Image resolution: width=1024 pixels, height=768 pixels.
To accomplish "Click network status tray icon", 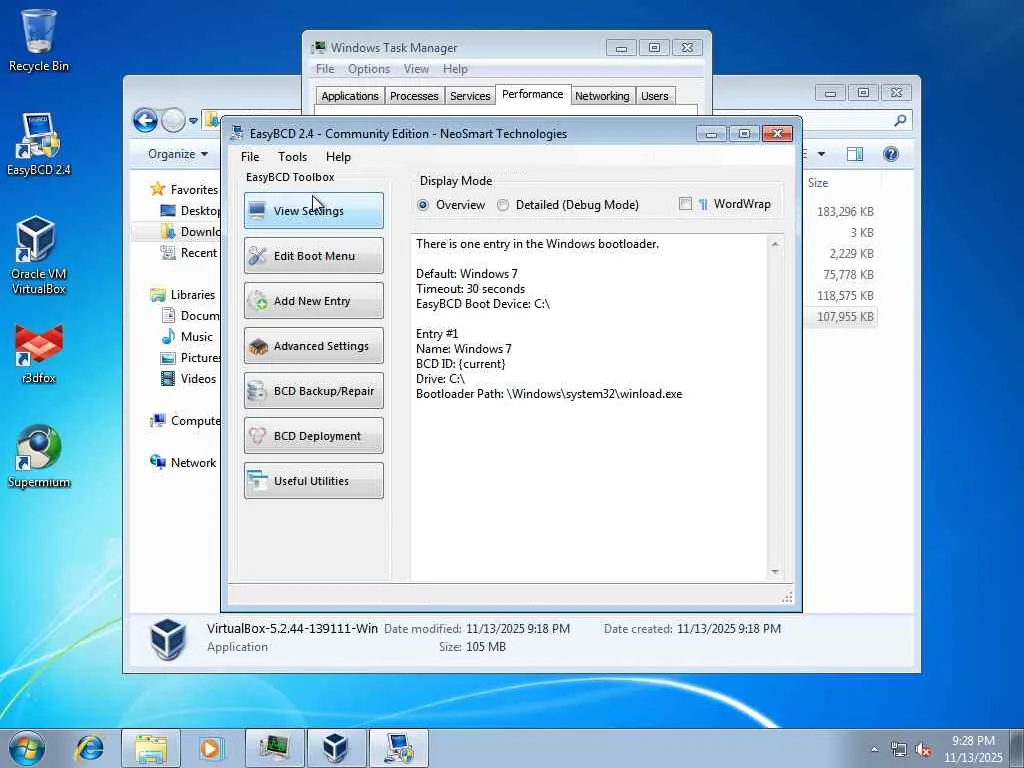I will (899, 750).
